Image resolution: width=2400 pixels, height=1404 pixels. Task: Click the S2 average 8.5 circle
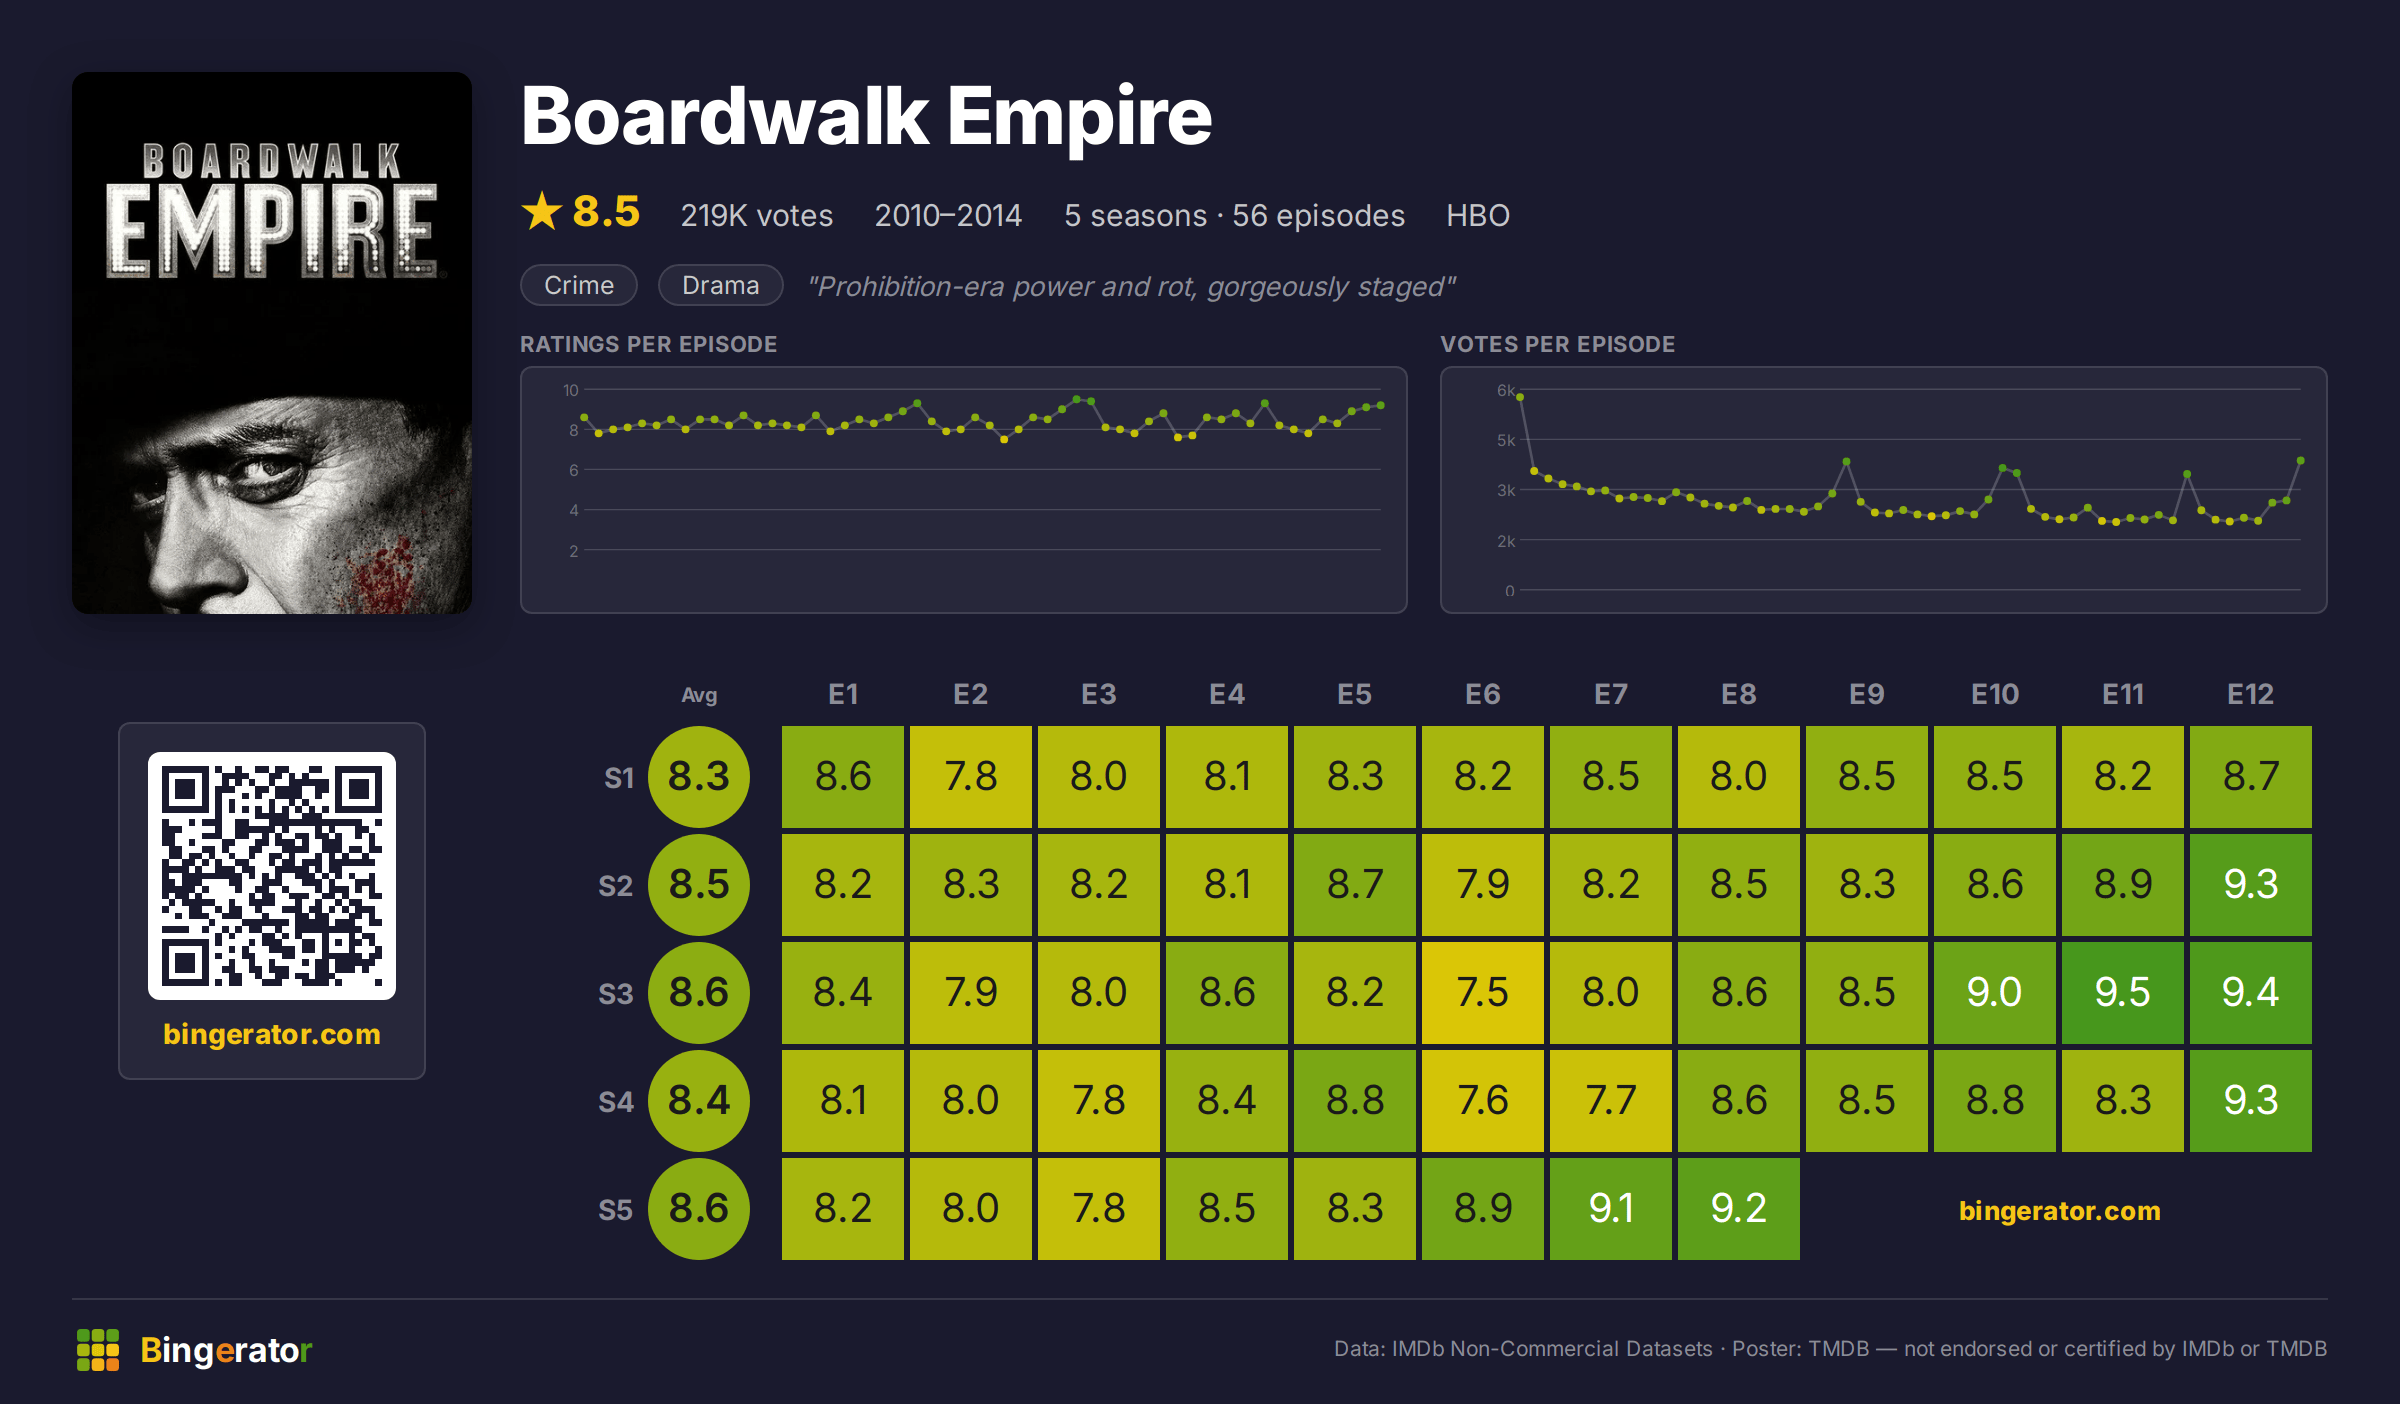pos(699,885)
